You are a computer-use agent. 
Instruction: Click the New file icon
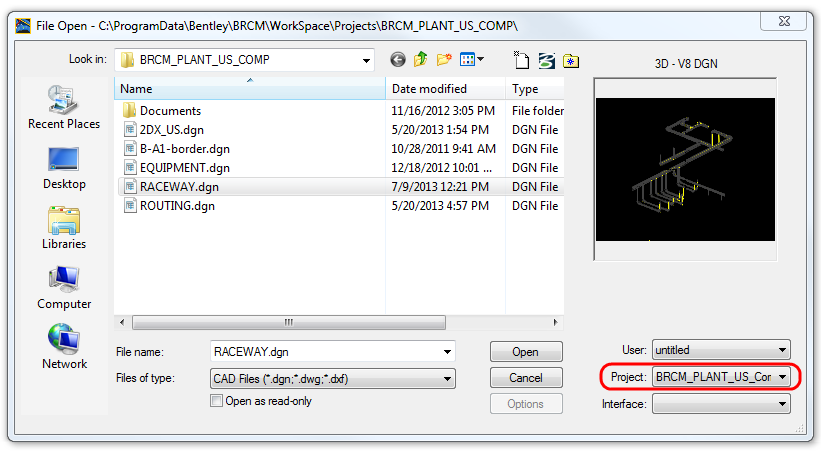(x=521, y=60)
